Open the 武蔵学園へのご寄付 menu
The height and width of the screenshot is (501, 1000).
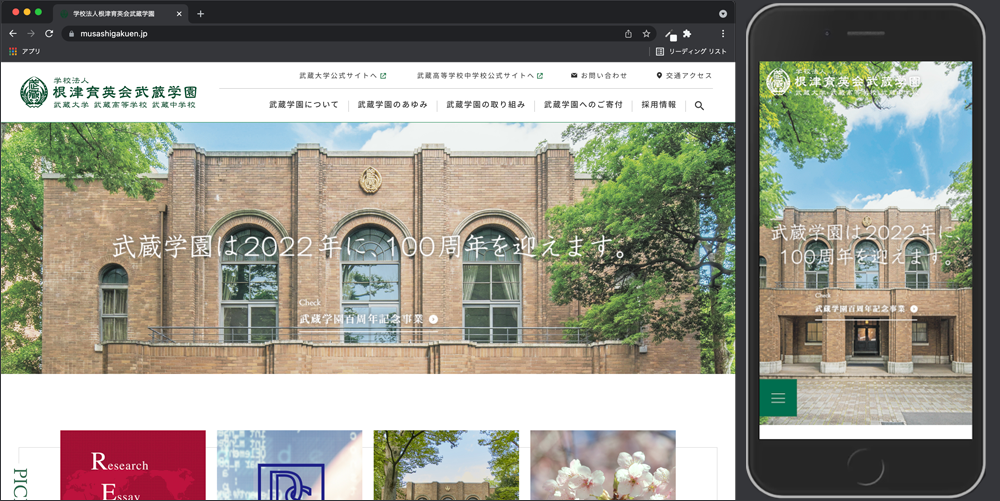[583, 105]
